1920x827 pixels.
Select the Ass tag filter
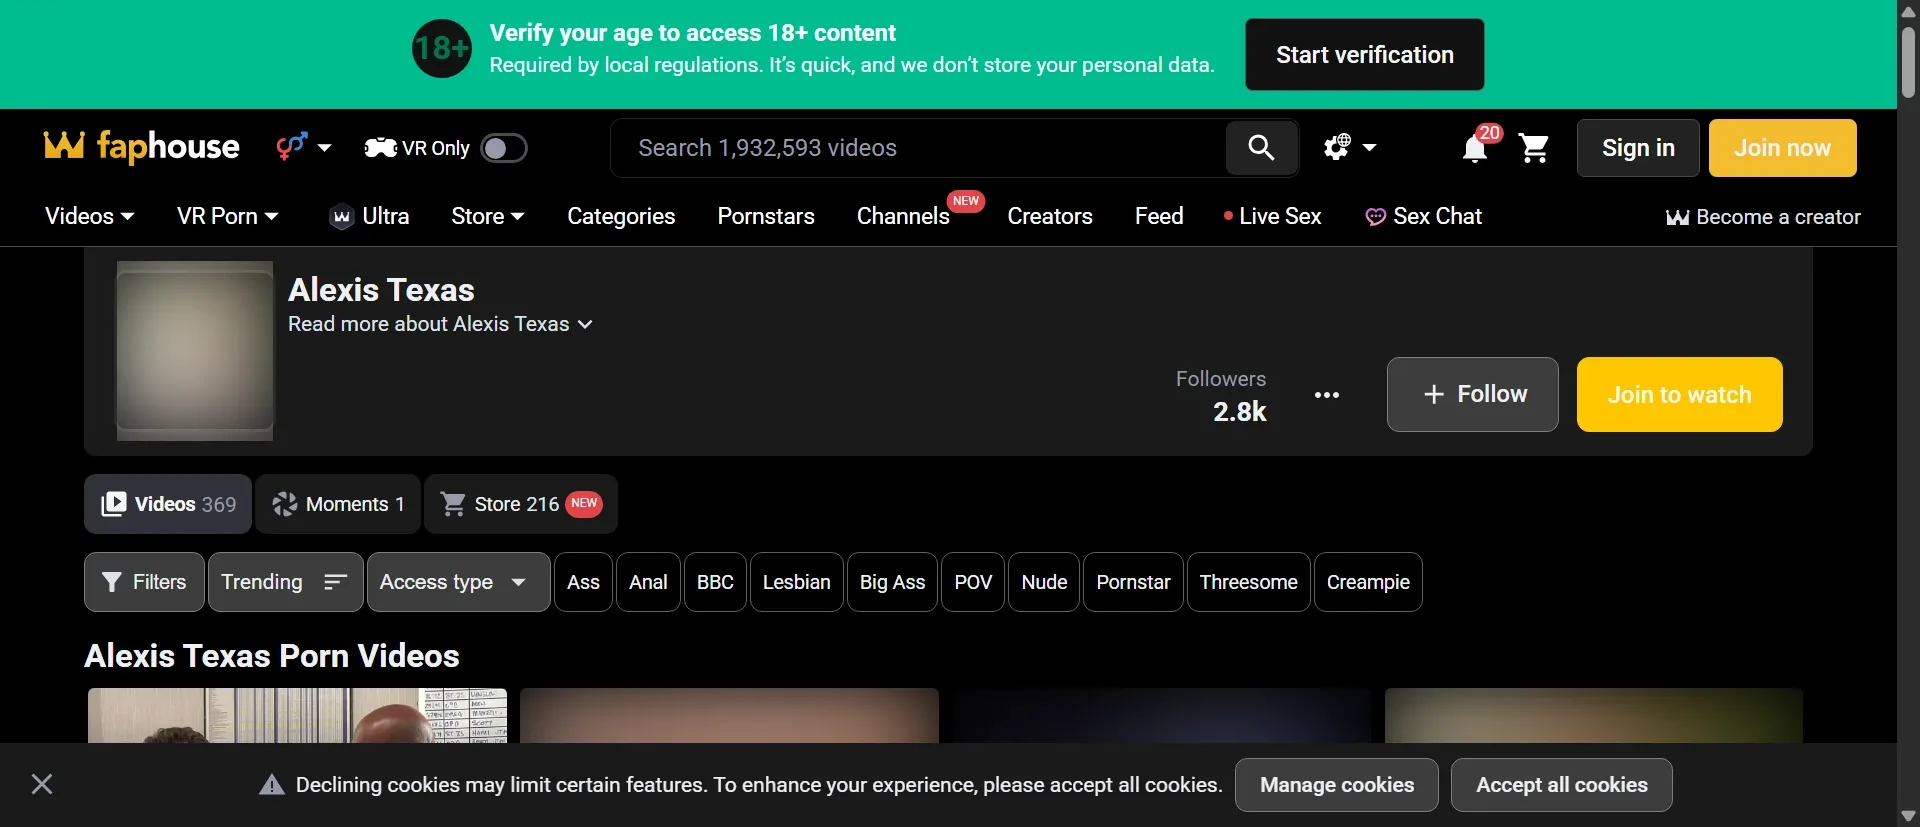coord(583,582)
